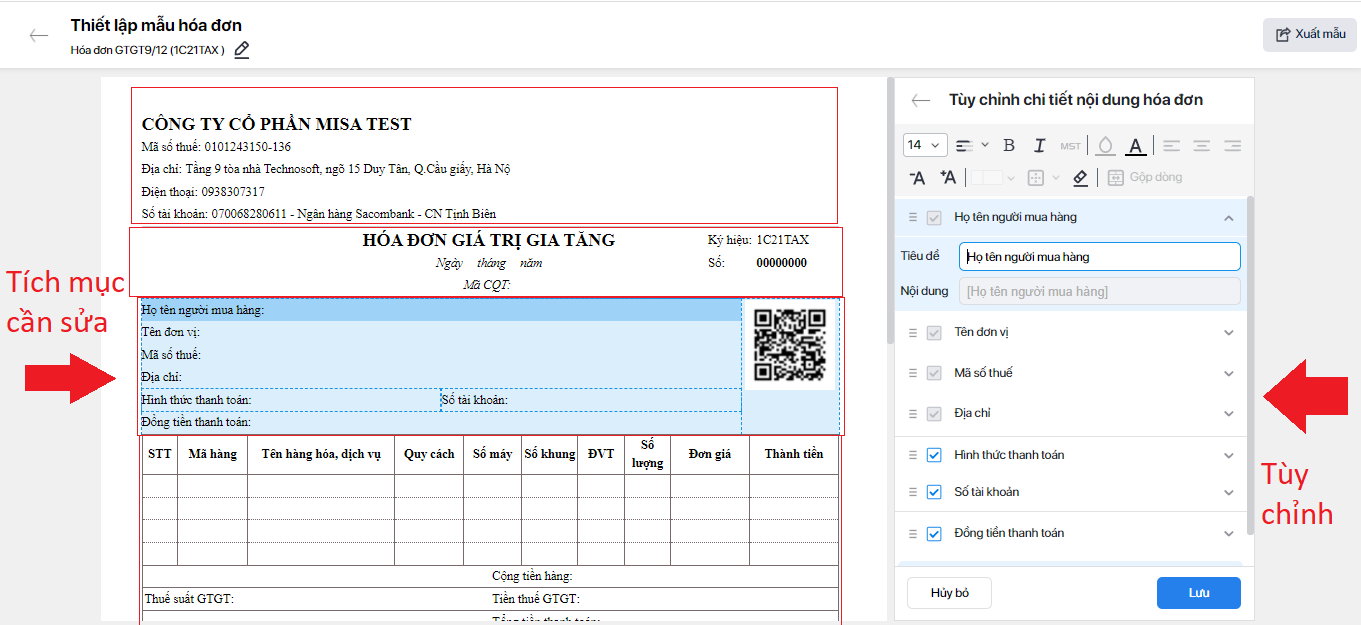Click the Tiêu đề input field
Viewport: 1361px width, 625px height.
click(1099, 256)
